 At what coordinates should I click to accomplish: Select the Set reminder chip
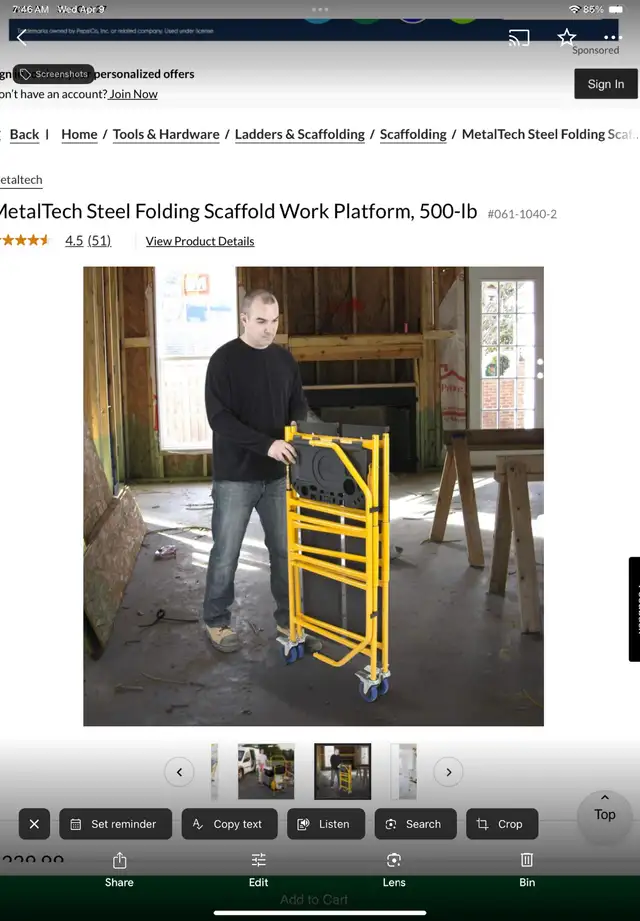click(116, 824)
